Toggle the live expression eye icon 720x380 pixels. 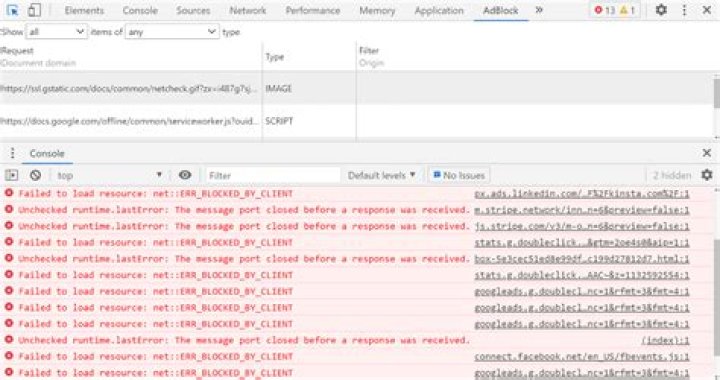coord(185,175)
